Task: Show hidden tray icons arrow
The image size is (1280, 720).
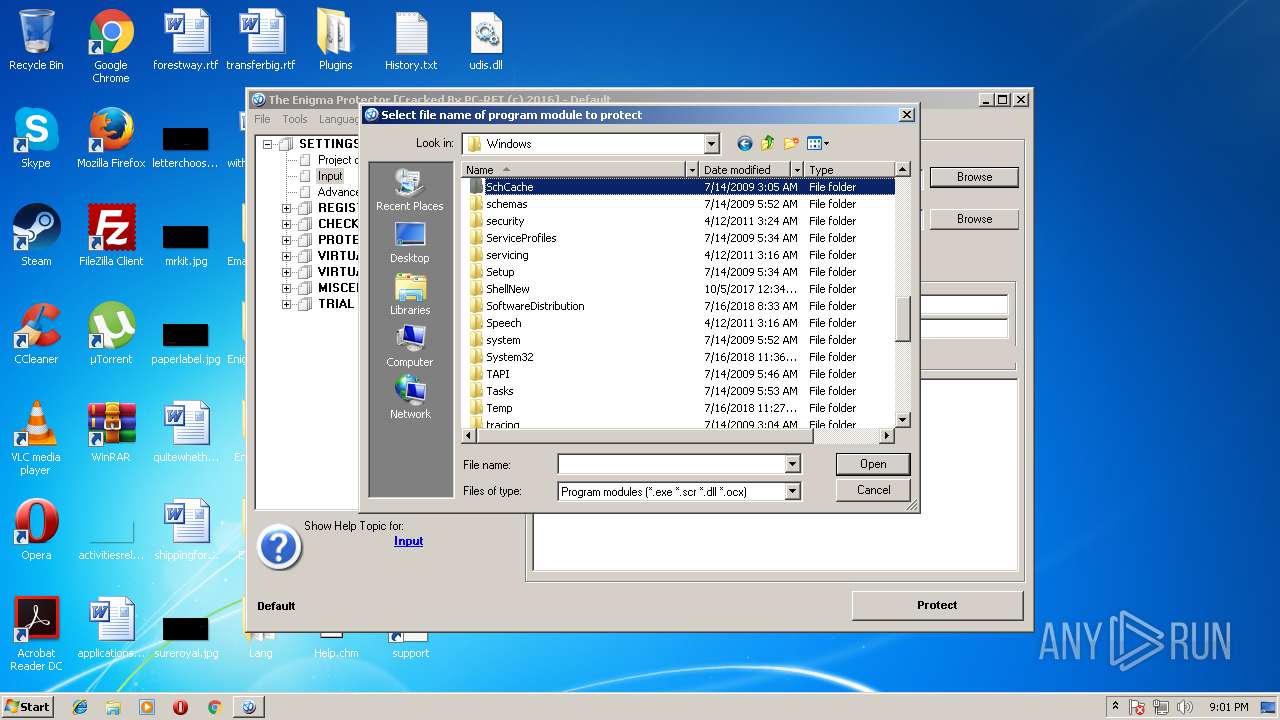Action: pos(1115,707)
